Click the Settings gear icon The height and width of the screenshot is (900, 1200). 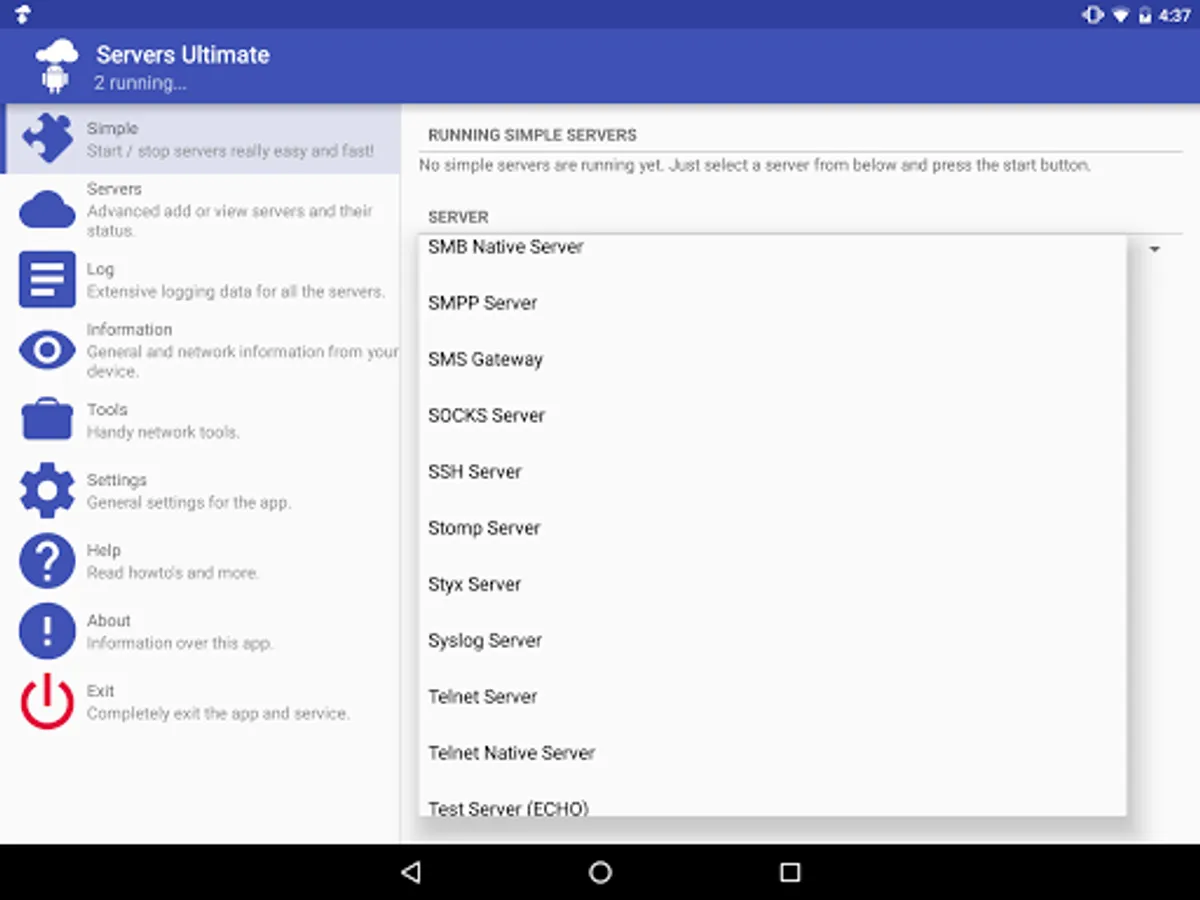[x=47, y=490]
